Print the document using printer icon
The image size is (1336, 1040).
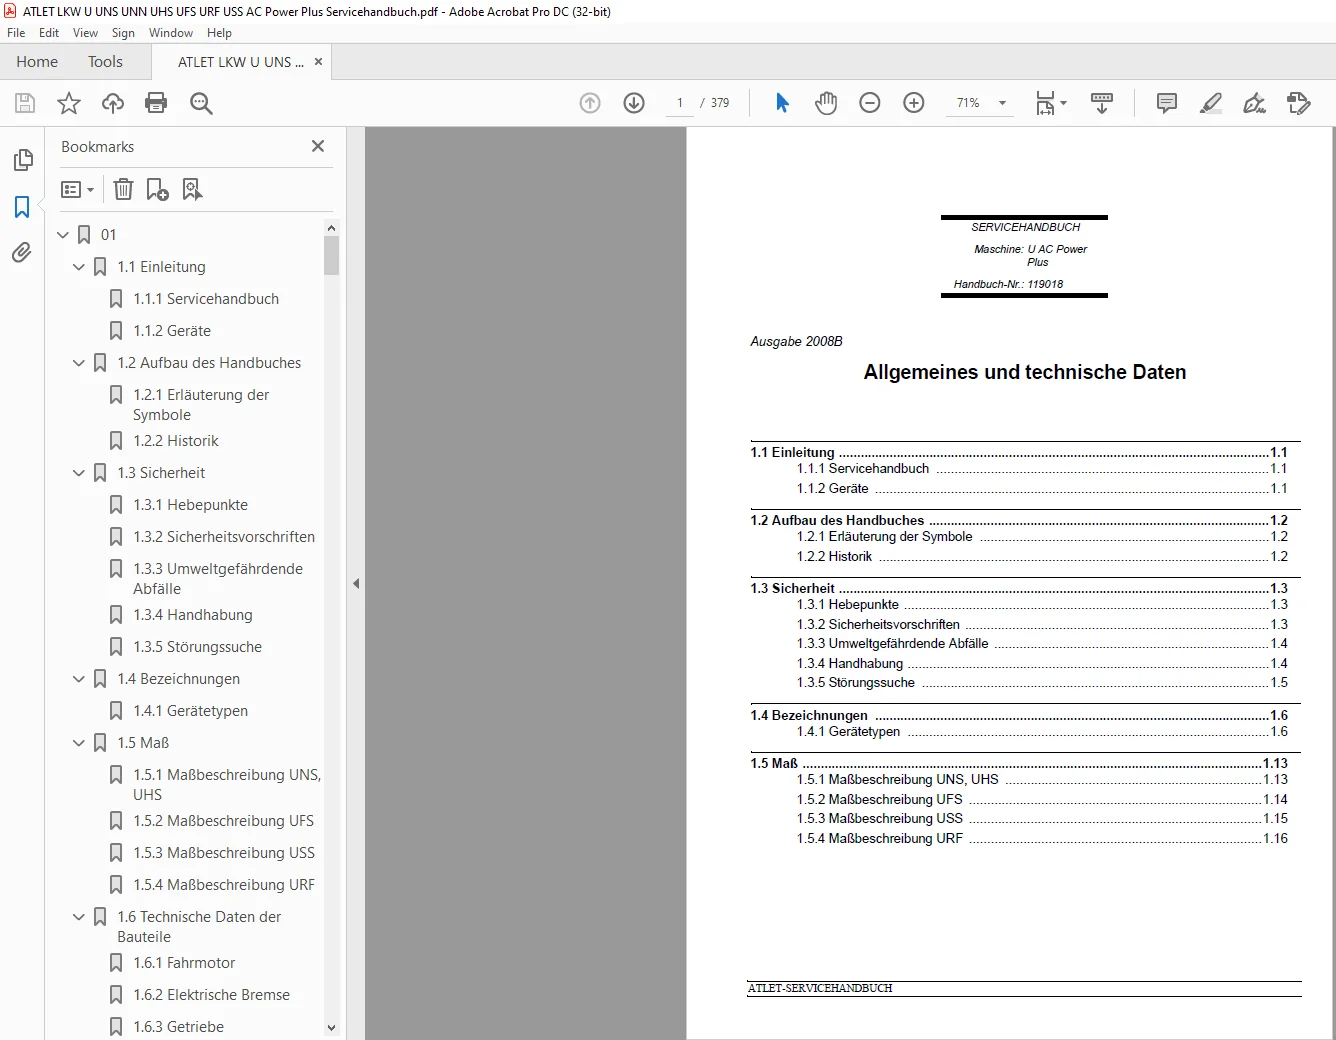[156, 103]
